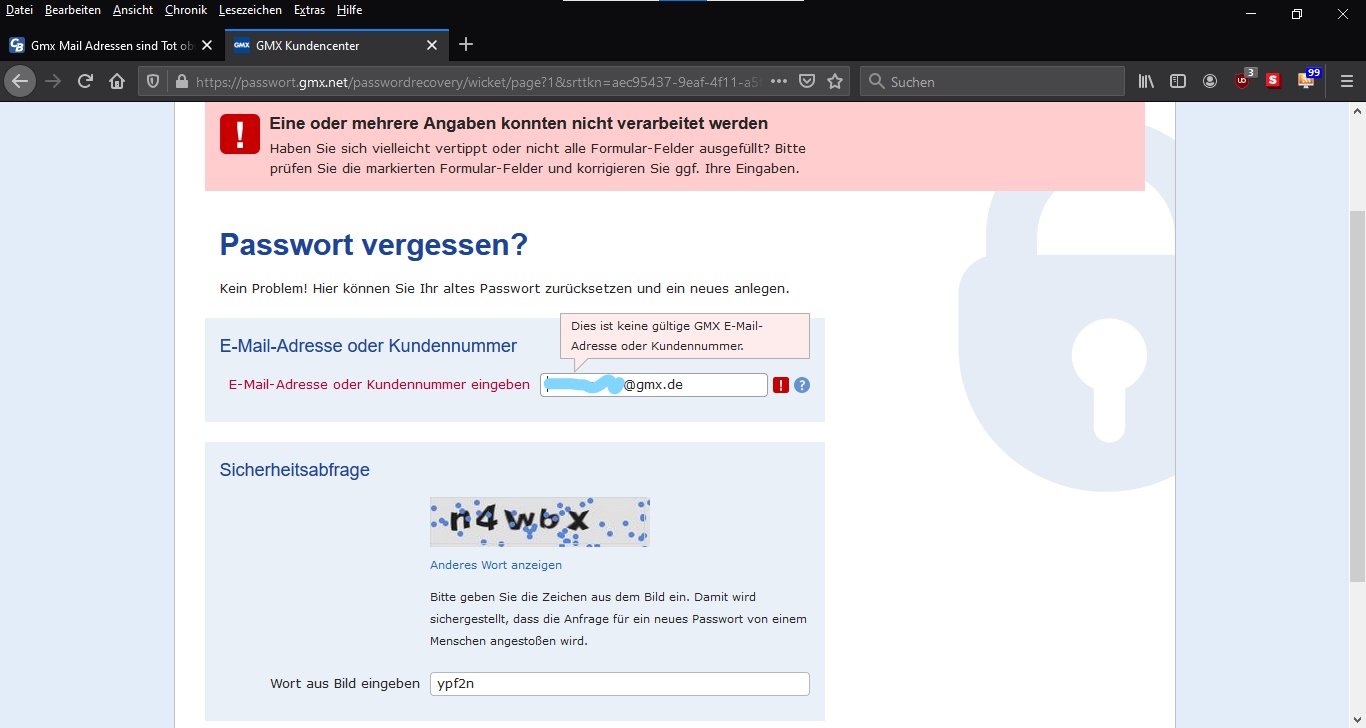Open the browser home page
Screen dimensions: 1366x728
pos(117,81)
